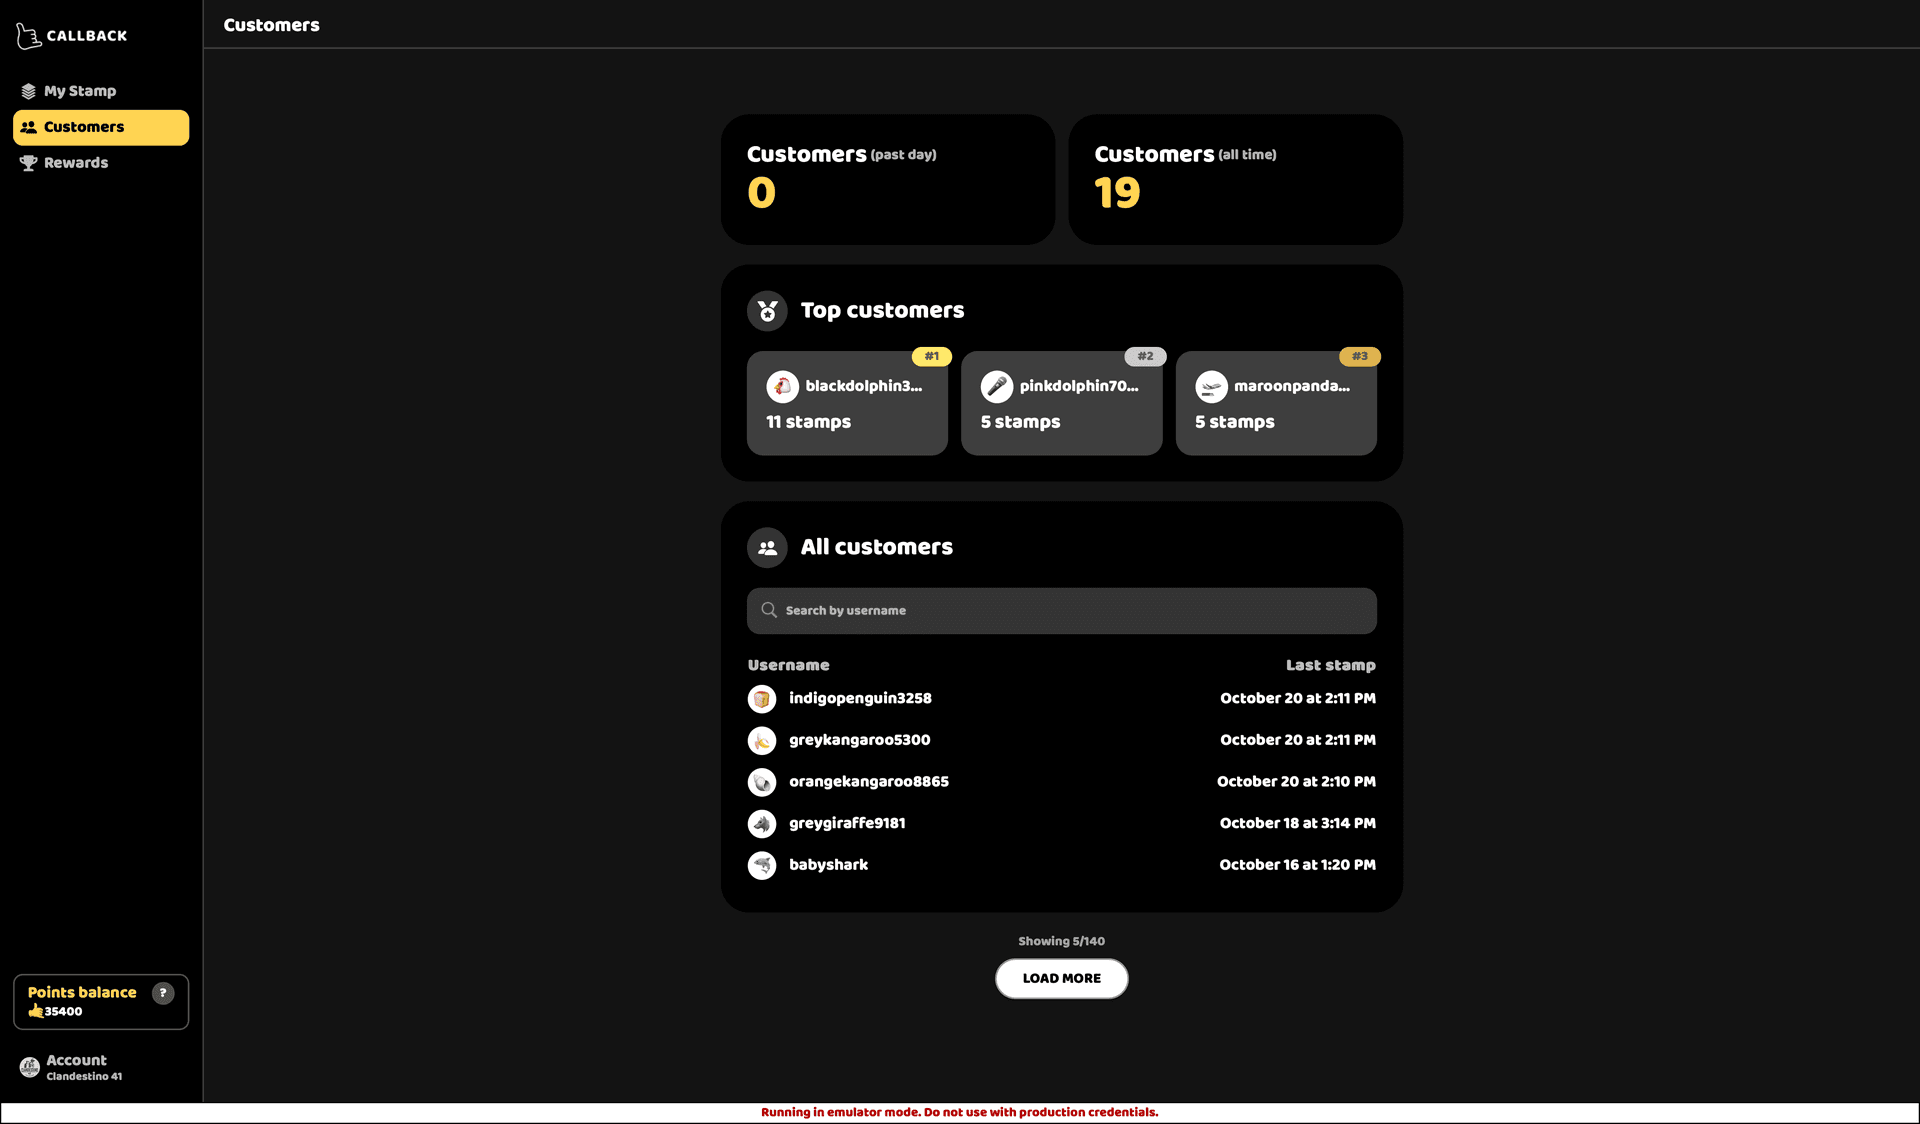Viewport: 1920px width, 1124px height.
Task: Open the #3 maroonpanda top customer card
Action: [x=1276, y=403]
